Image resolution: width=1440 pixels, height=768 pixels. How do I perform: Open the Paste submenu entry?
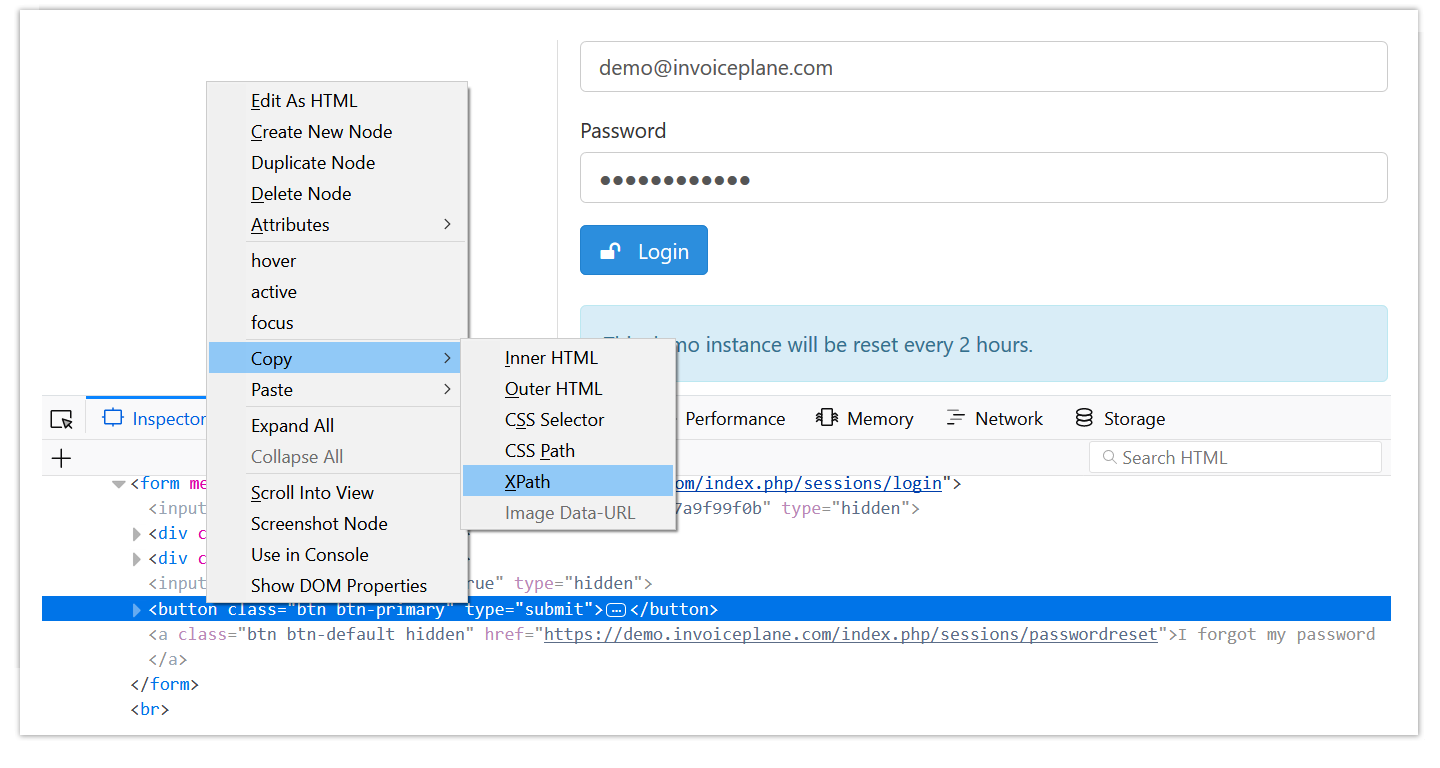click(x=337, y=389)
